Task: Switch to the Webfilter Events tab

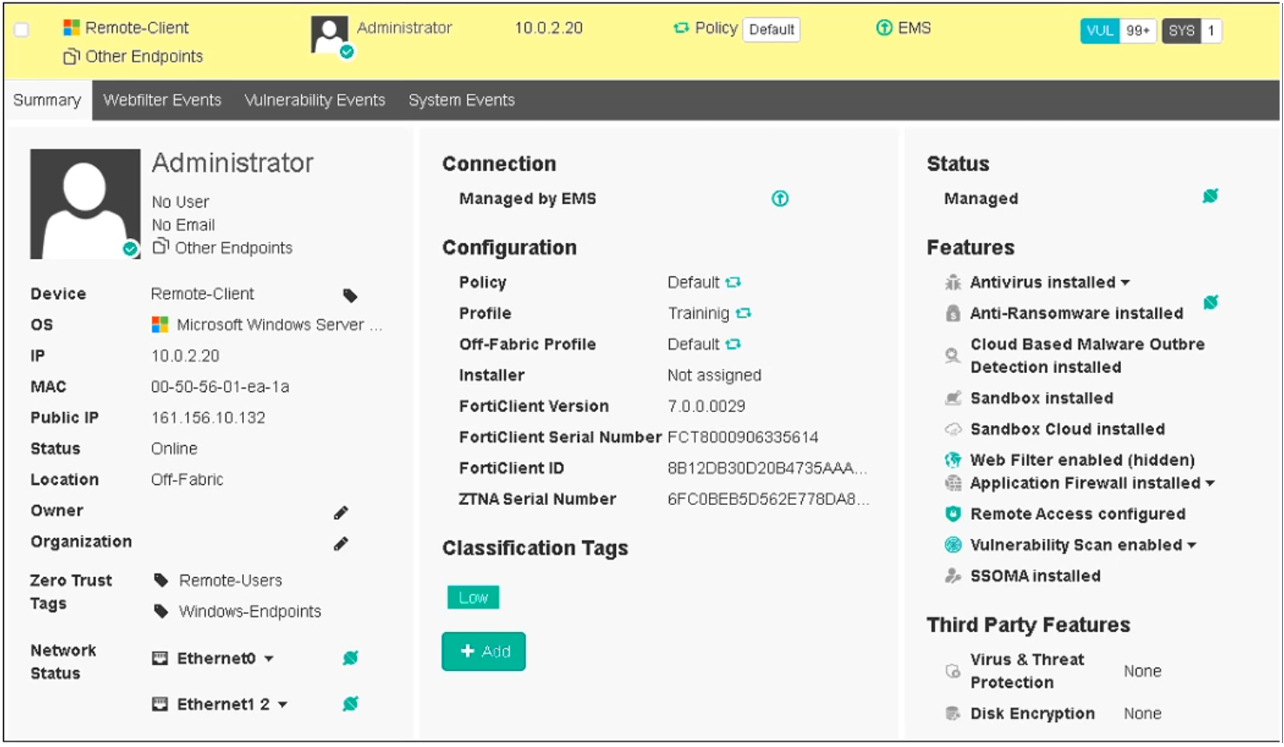Action: coord(162,100)
